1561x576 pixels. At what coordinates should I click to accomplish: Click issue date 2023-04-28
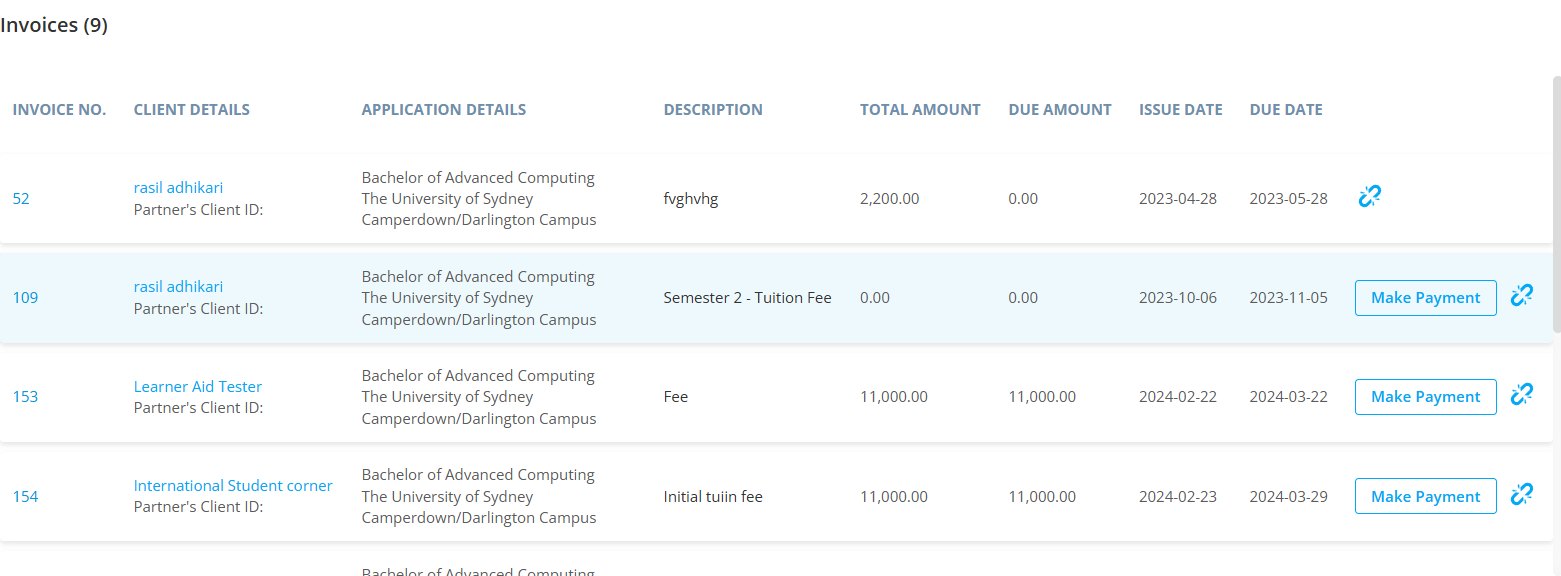pyautogui.click(x=1178, y=199)
